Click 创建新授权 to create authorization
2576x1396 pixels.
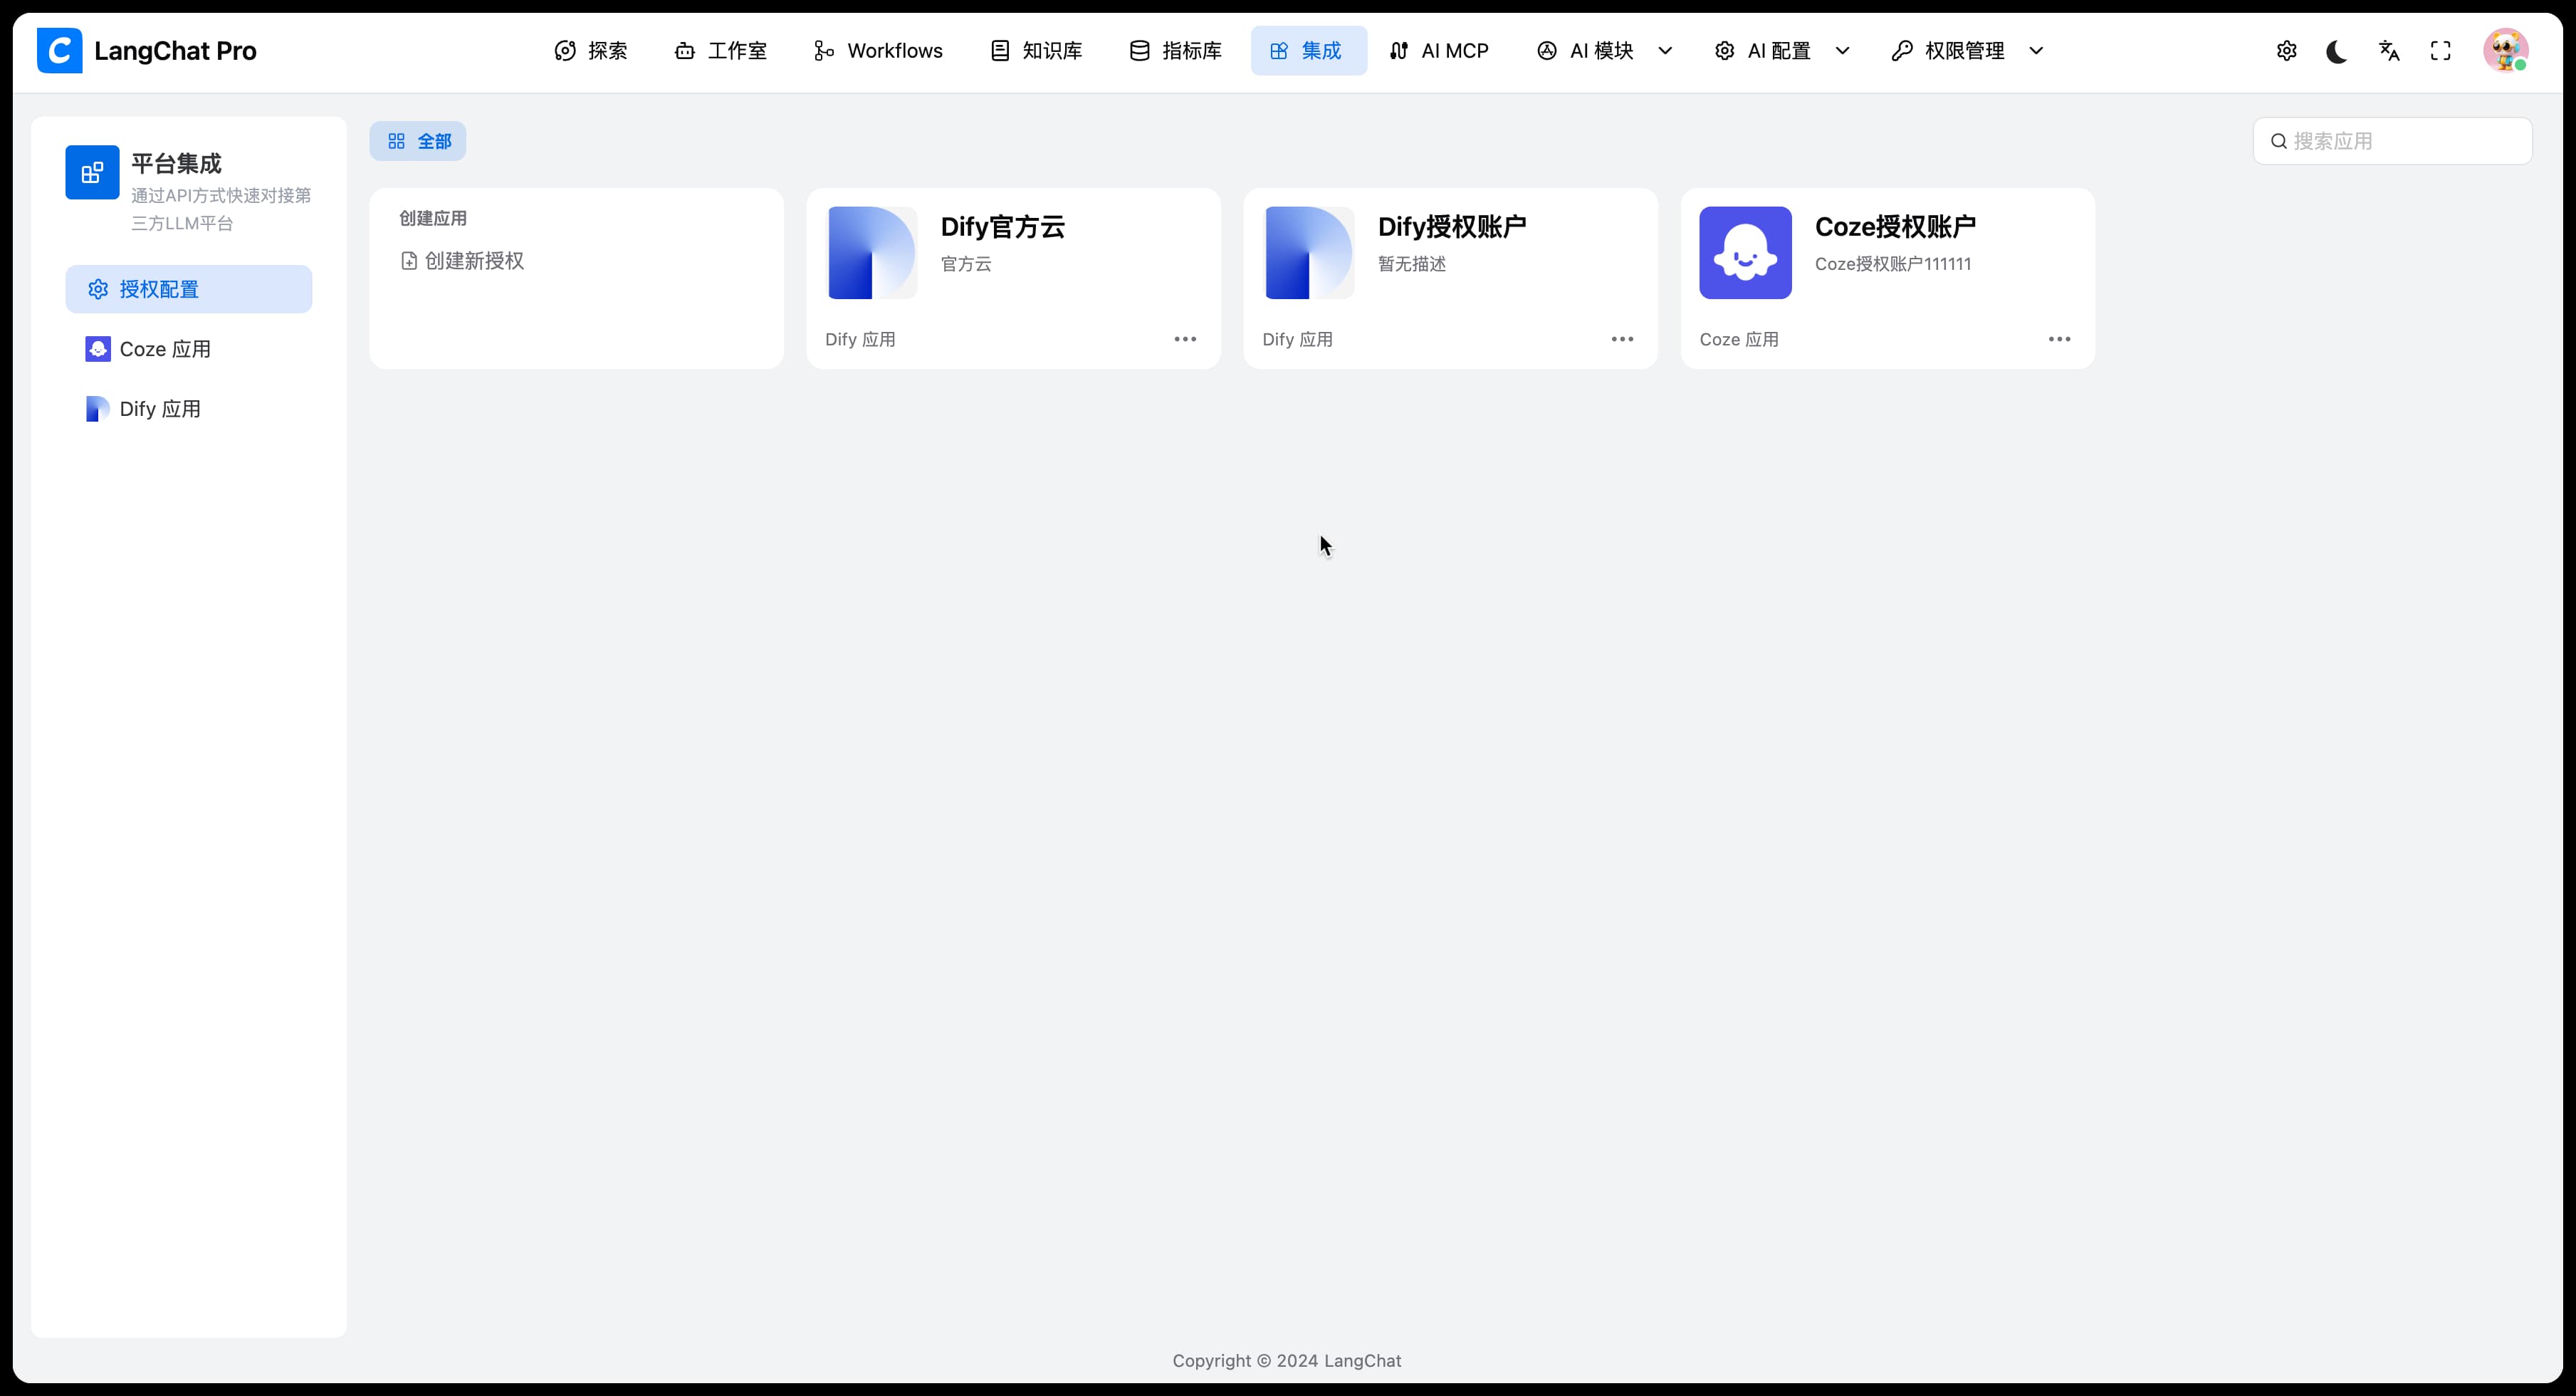pyautogui.click(x=463, y=261)
